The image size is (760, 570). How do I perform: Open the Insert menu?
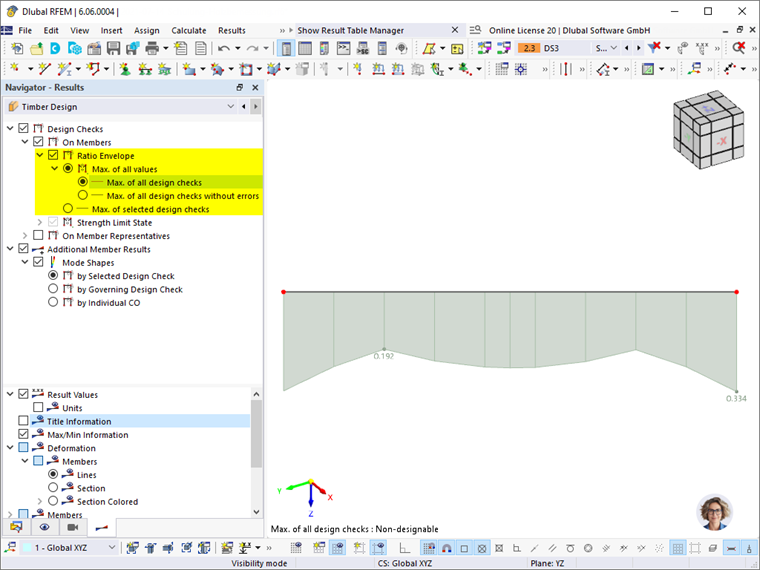(x=111, y=30)
